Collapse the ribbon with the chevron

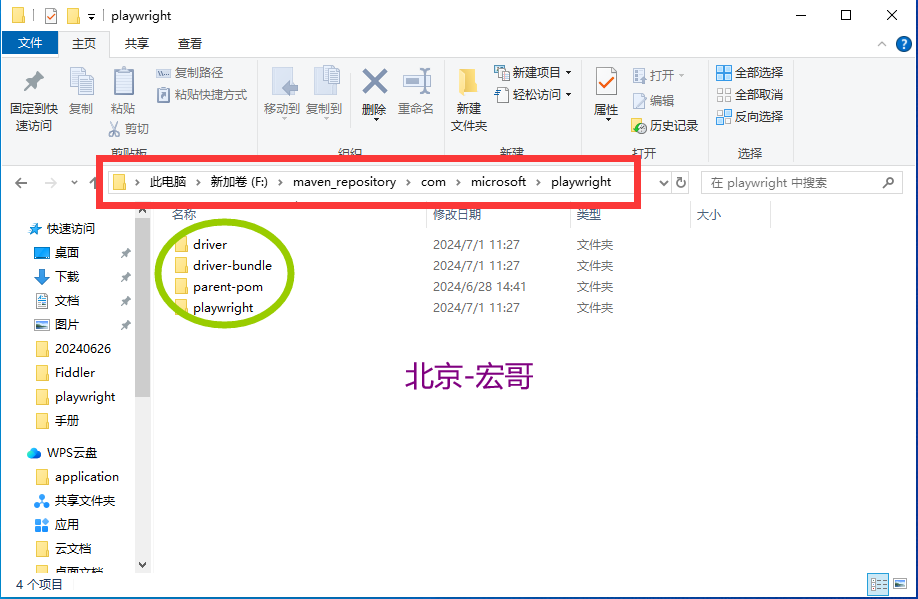point(882,44)
